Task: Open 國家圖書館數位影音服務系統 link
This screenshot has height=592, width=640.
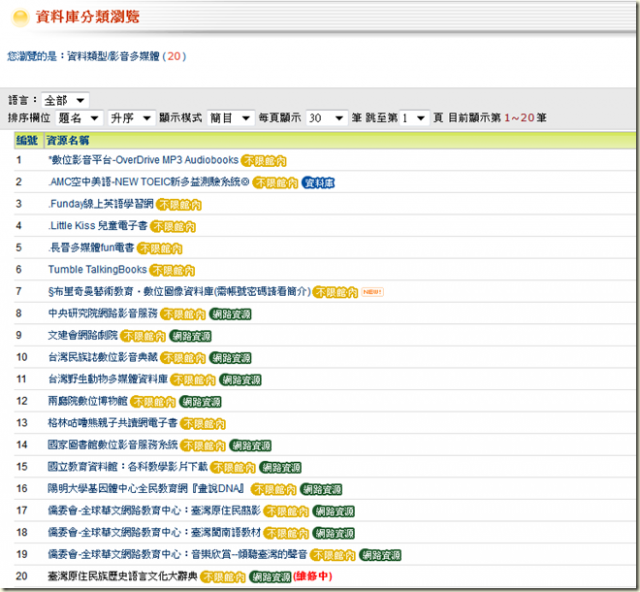Action: [113, 445]
